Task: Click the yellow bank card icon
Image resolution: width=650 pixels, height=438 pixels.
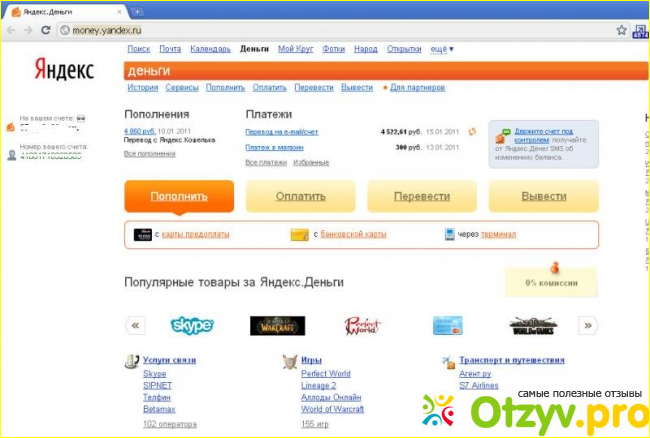Action: tap(298, 235)
